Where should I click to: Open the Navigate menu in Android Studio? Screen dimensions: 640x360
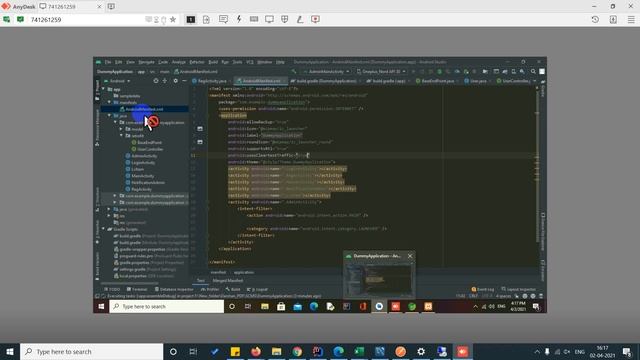146,62
